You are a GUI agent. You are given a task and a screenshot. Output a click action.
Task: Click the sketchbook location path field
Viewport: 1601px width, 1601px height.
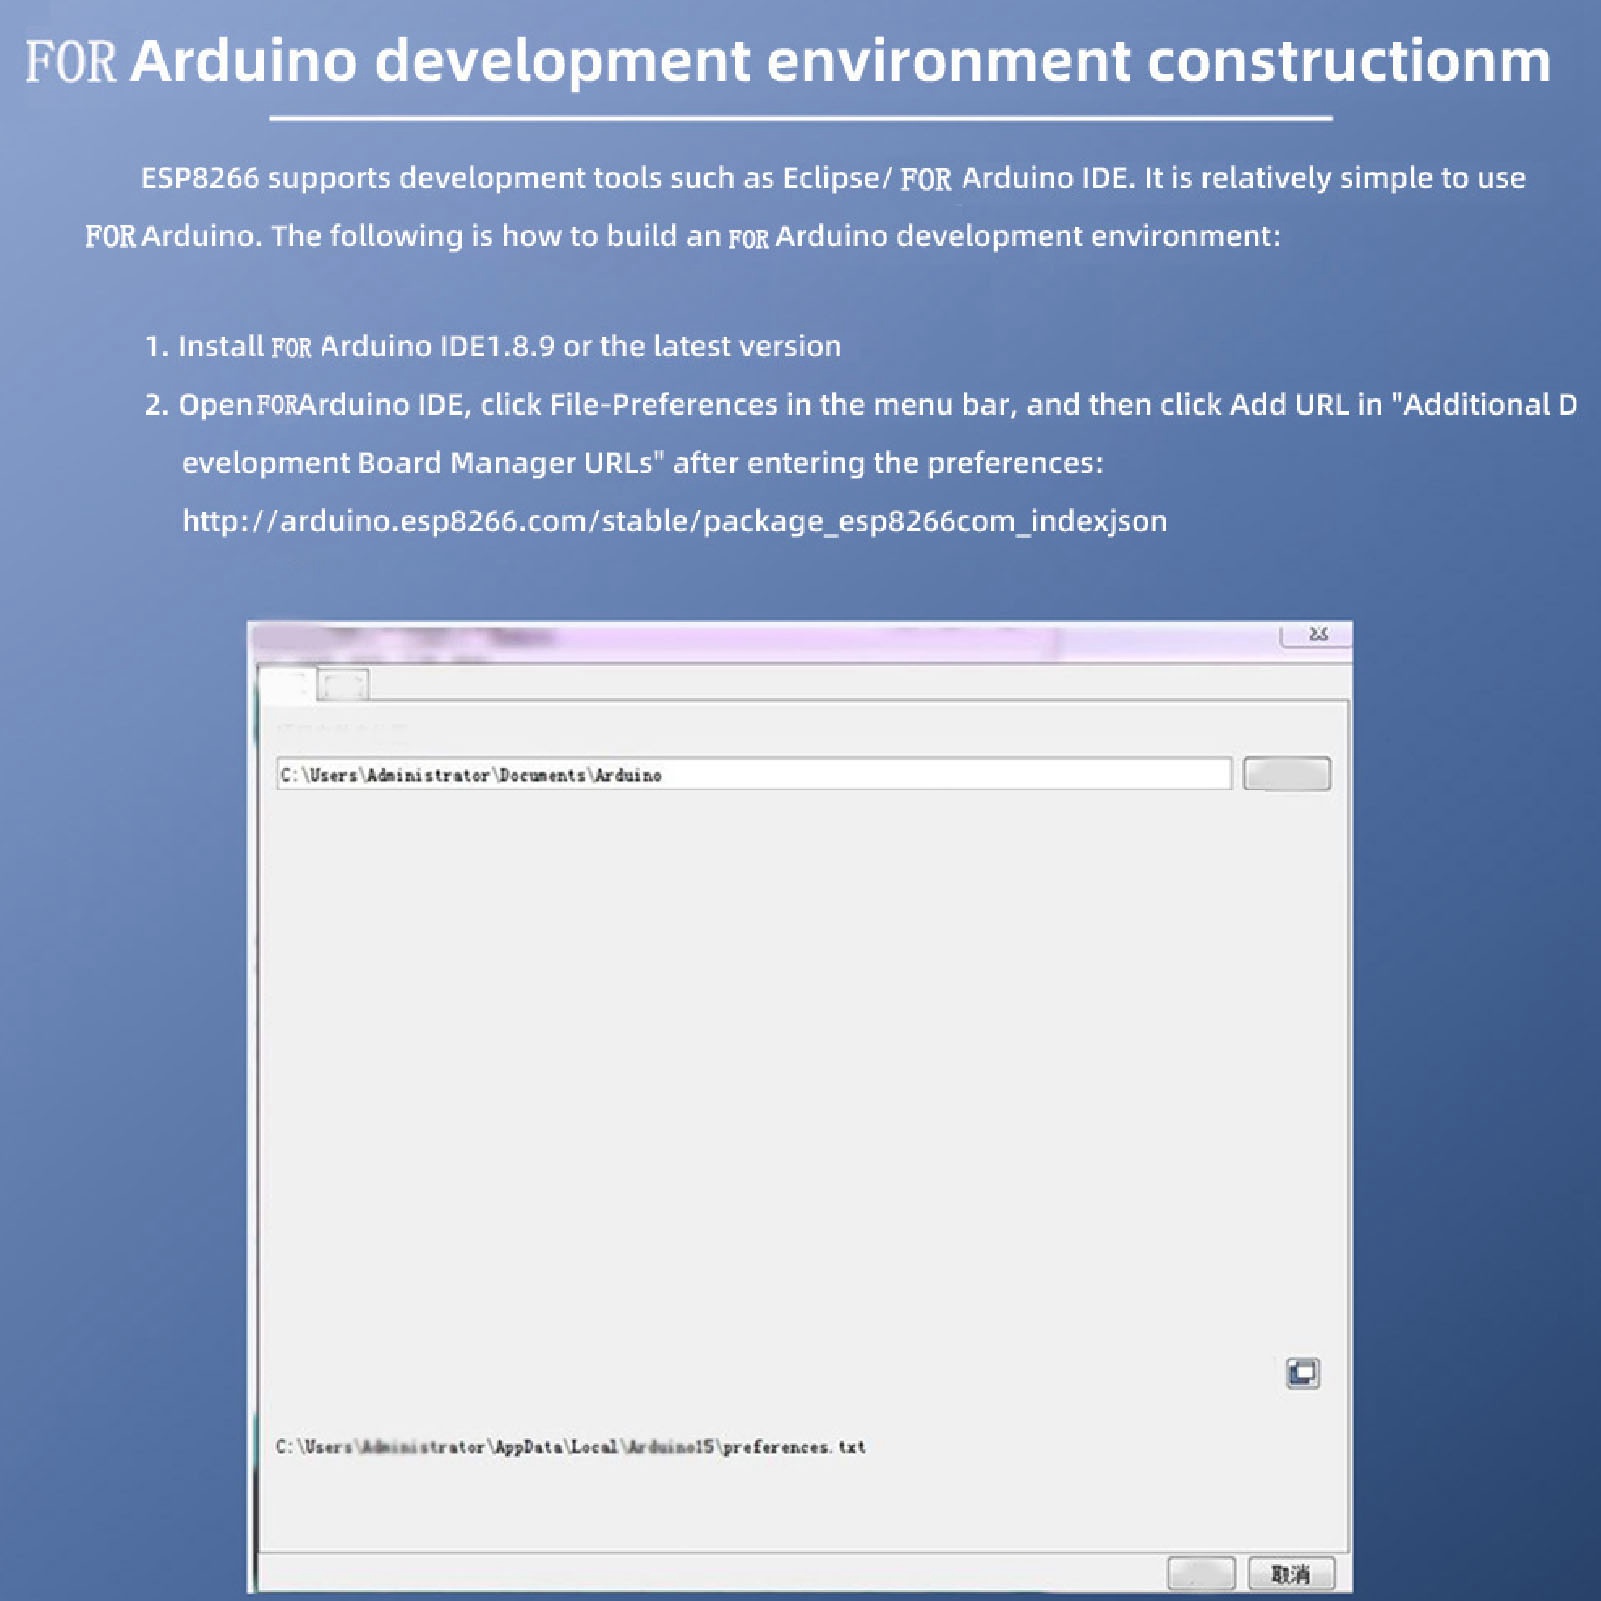click(x=754, y=774)
